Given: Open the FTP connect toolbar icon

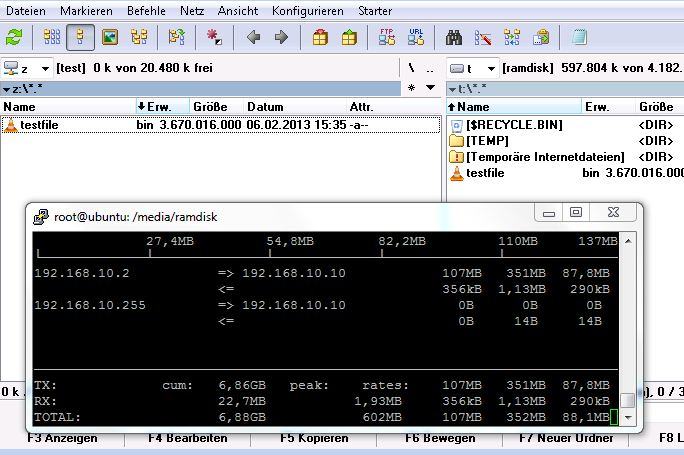Looking at the screenshot, I should click(386, 37).
